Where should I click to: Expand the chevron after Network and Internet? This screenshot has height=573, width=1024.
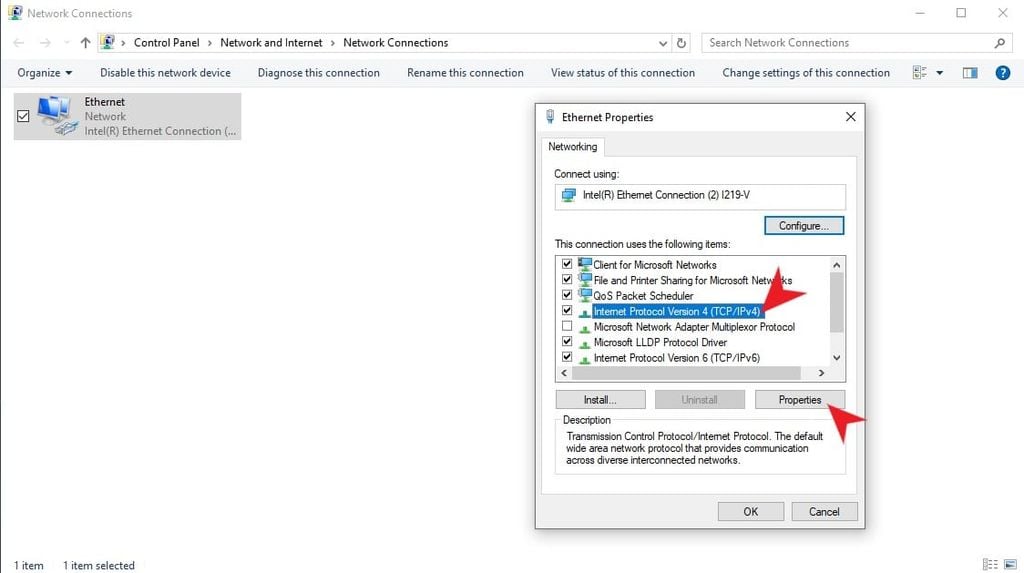(x=332, y=43)
